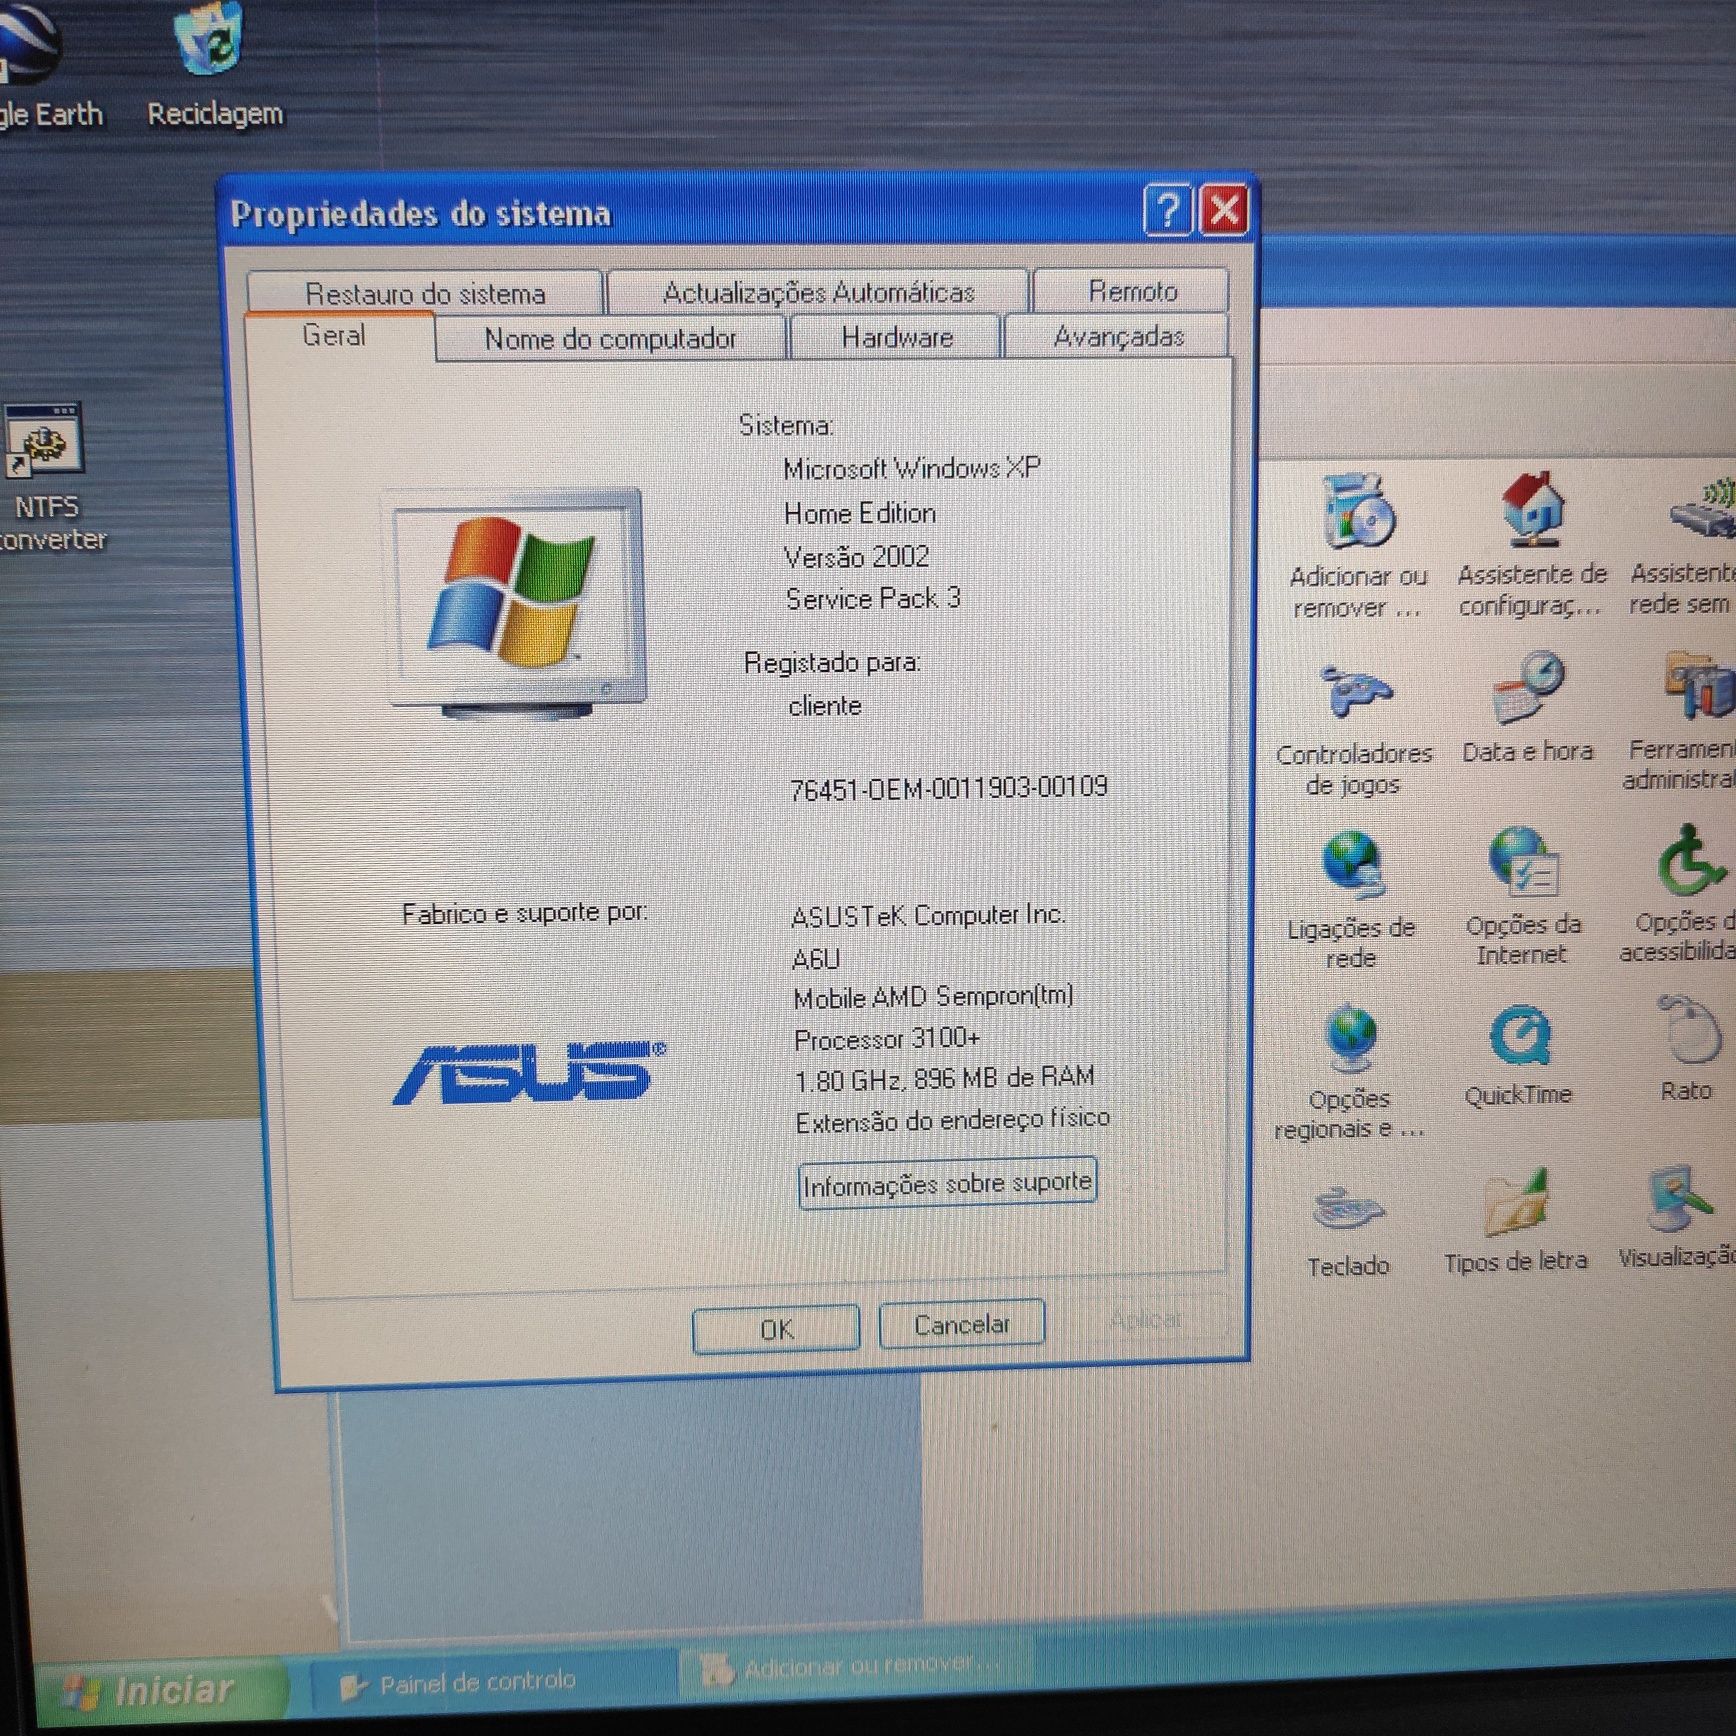
Task: Click the ASUSTeK Computer Inc. text
Action: 927,915
